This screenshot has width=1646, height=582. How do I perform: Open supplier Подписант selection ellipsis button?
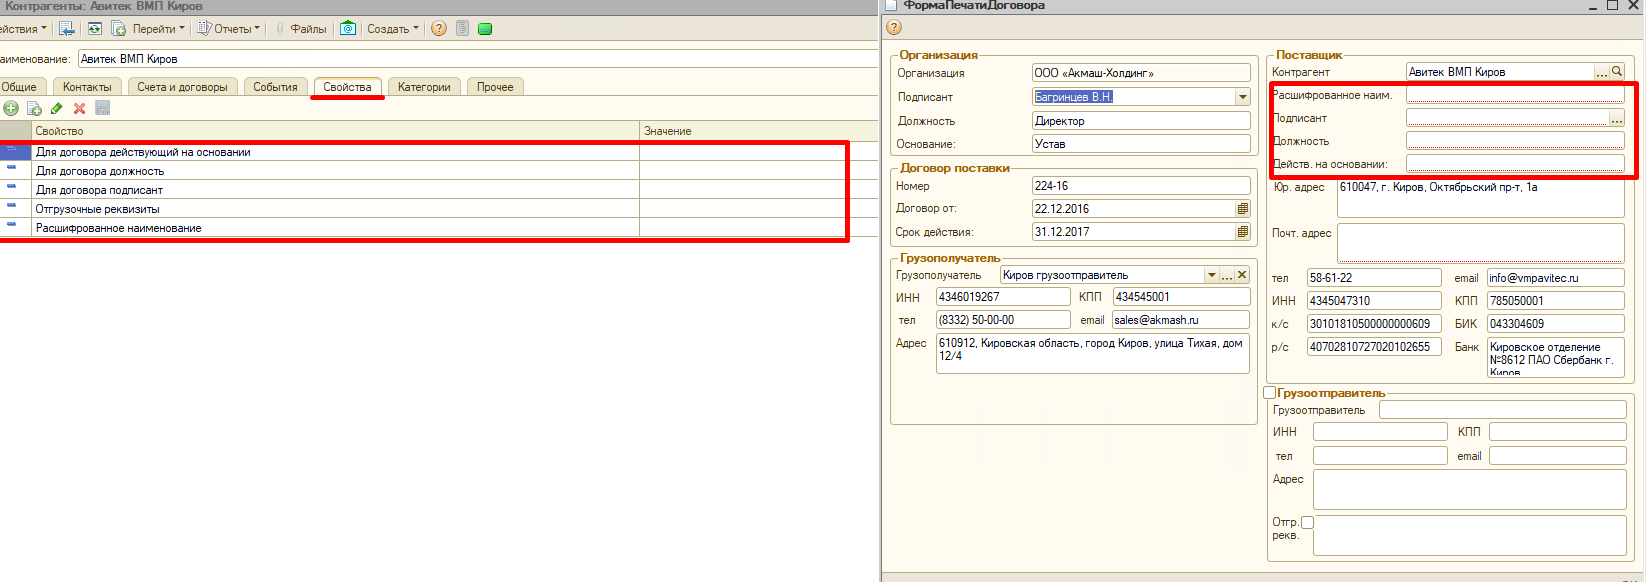pos(1616,118)
